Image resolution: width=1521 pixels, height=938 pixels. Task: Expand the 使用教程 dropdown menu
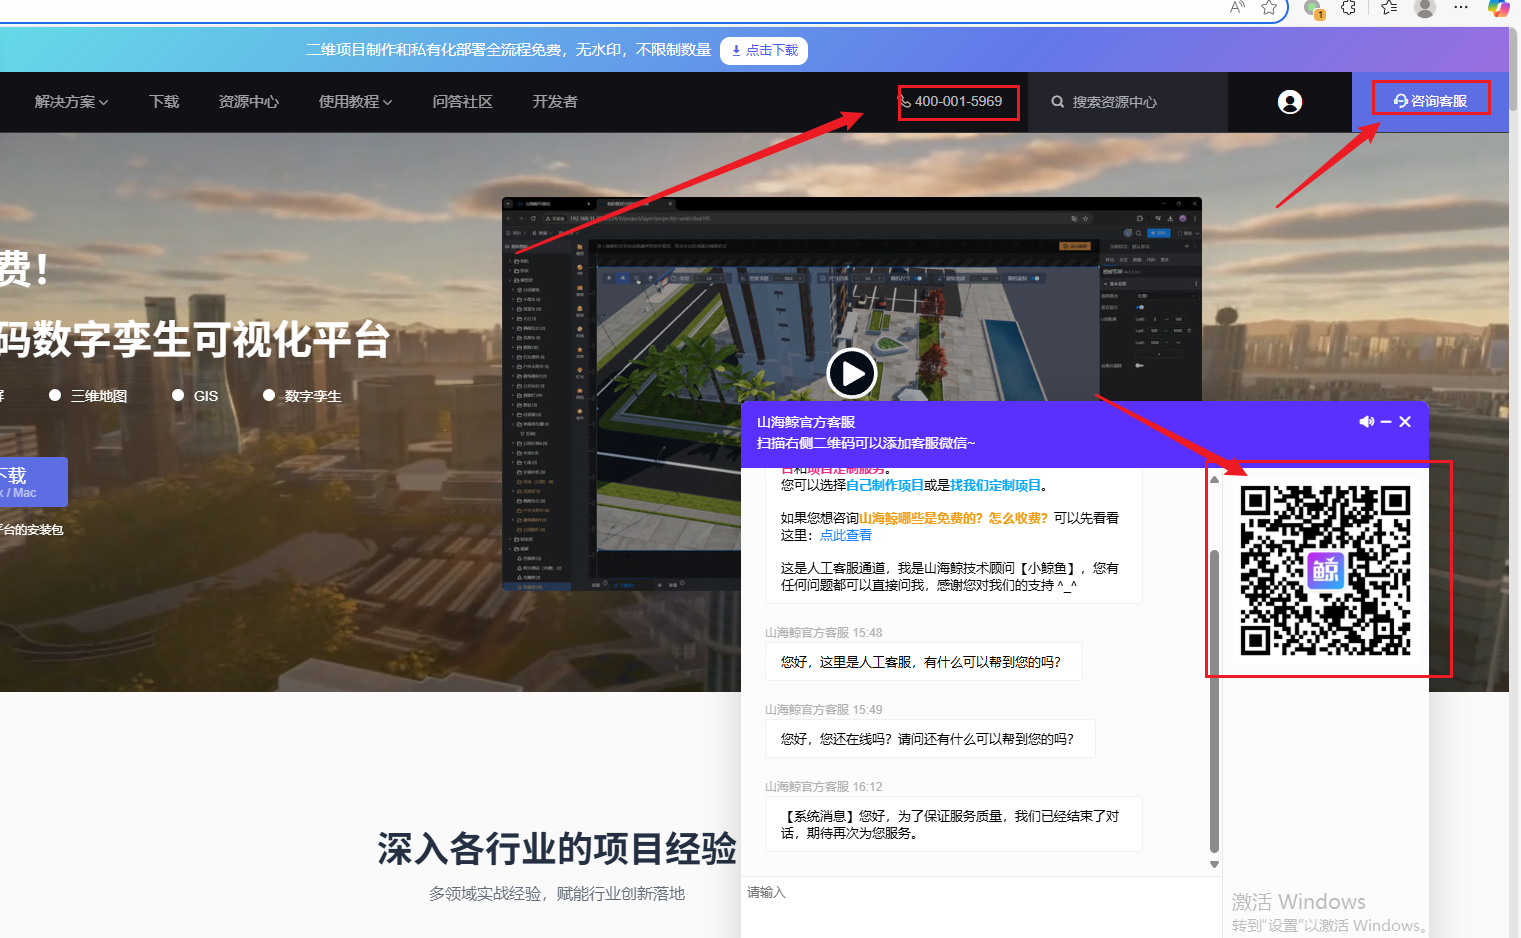tap(355, 102)
